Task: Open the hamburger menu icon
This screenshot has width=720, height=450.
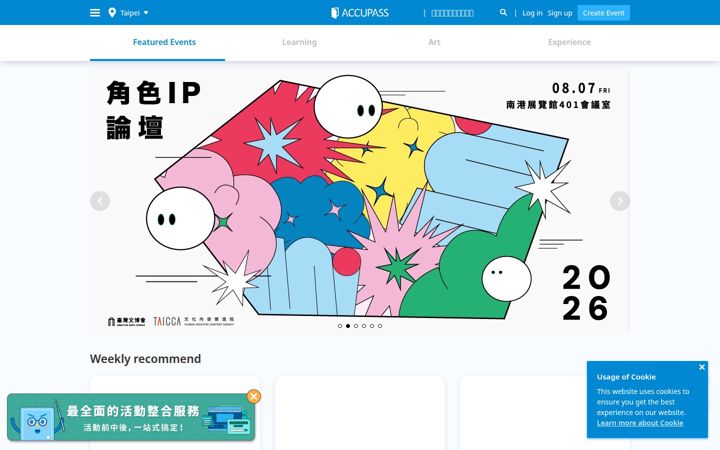Action: 95,13
